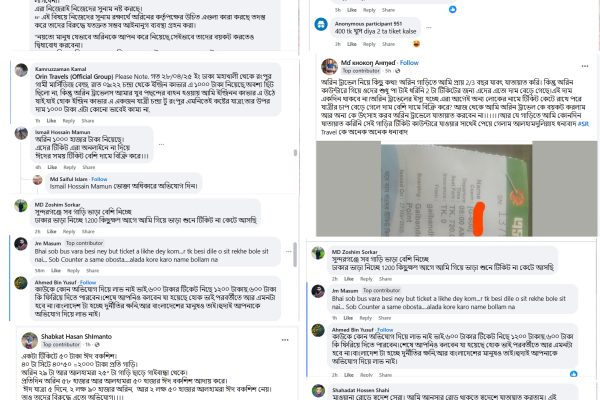Open the three-dot menu on the Md Khokon Ahmed post
The height and width of the screenshot is (400, 600).
coord(585,66)
